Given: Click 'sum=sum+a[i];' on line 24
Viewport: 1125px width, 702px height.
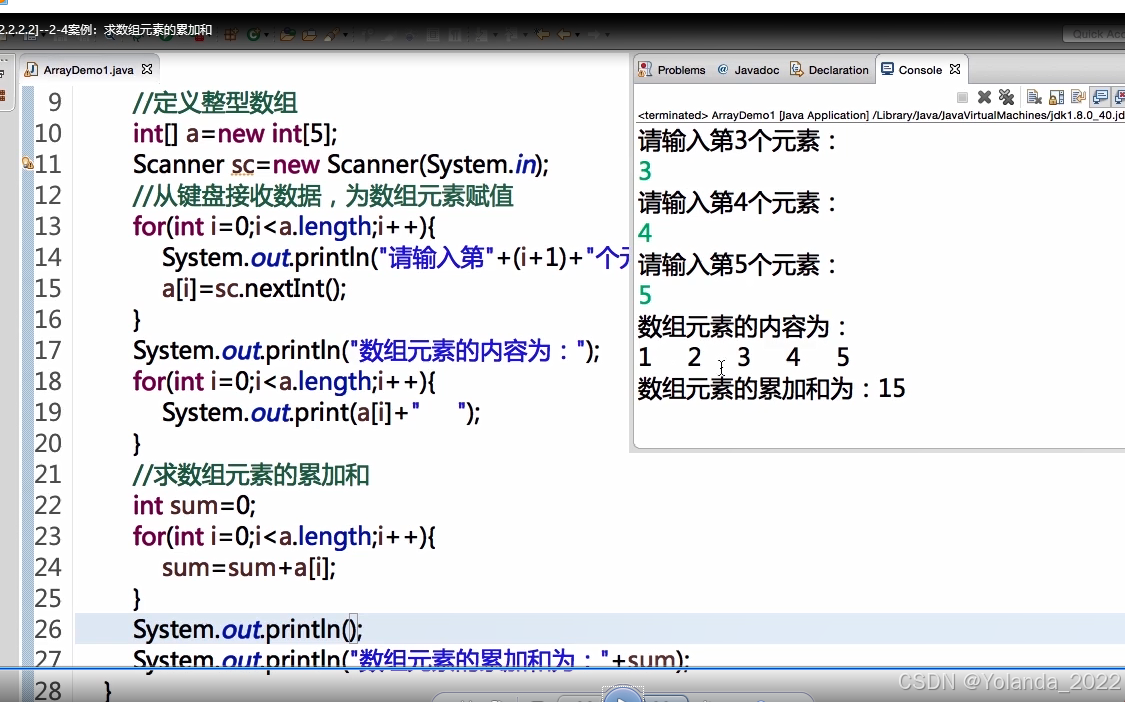Looking at the screenshot, I should [248, 567].
